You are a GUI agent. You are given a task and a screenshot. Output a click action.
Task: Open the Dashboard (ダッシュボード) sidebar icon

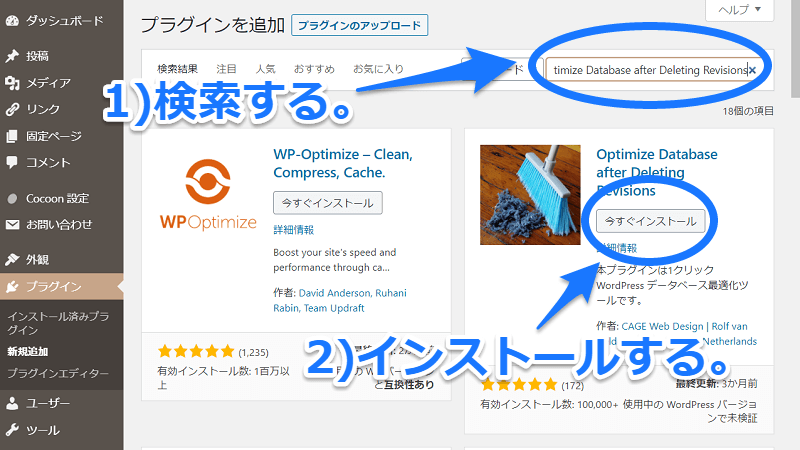point(12,21)
